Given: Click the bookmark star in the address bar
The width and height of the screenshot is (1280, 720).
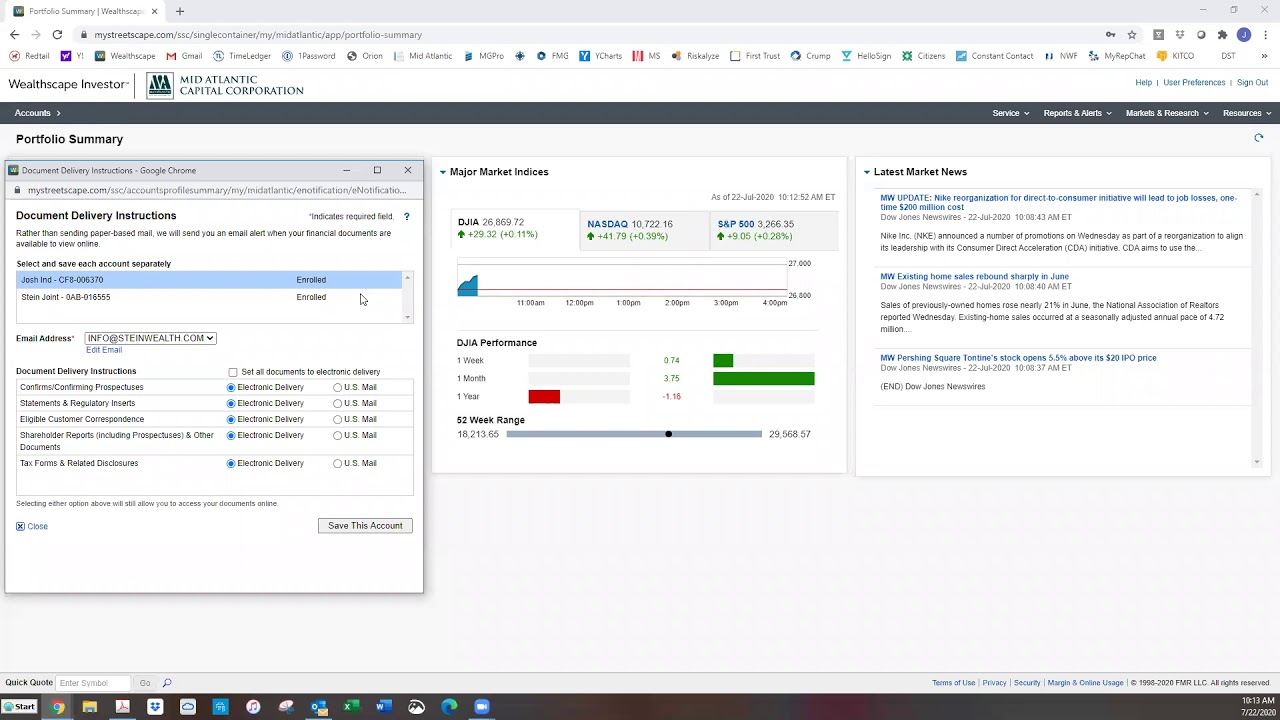Looking at the screenshot, I should [x=1131, y=34].
